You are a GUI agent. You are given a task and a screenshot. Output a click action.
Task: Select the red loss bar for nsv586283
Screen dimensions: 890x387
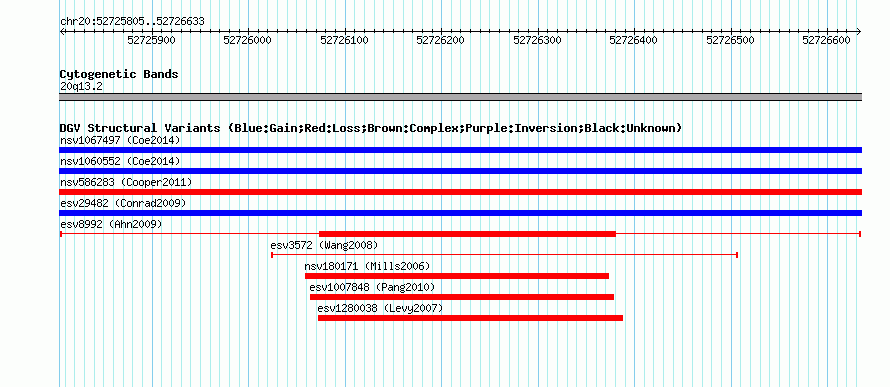460,192
